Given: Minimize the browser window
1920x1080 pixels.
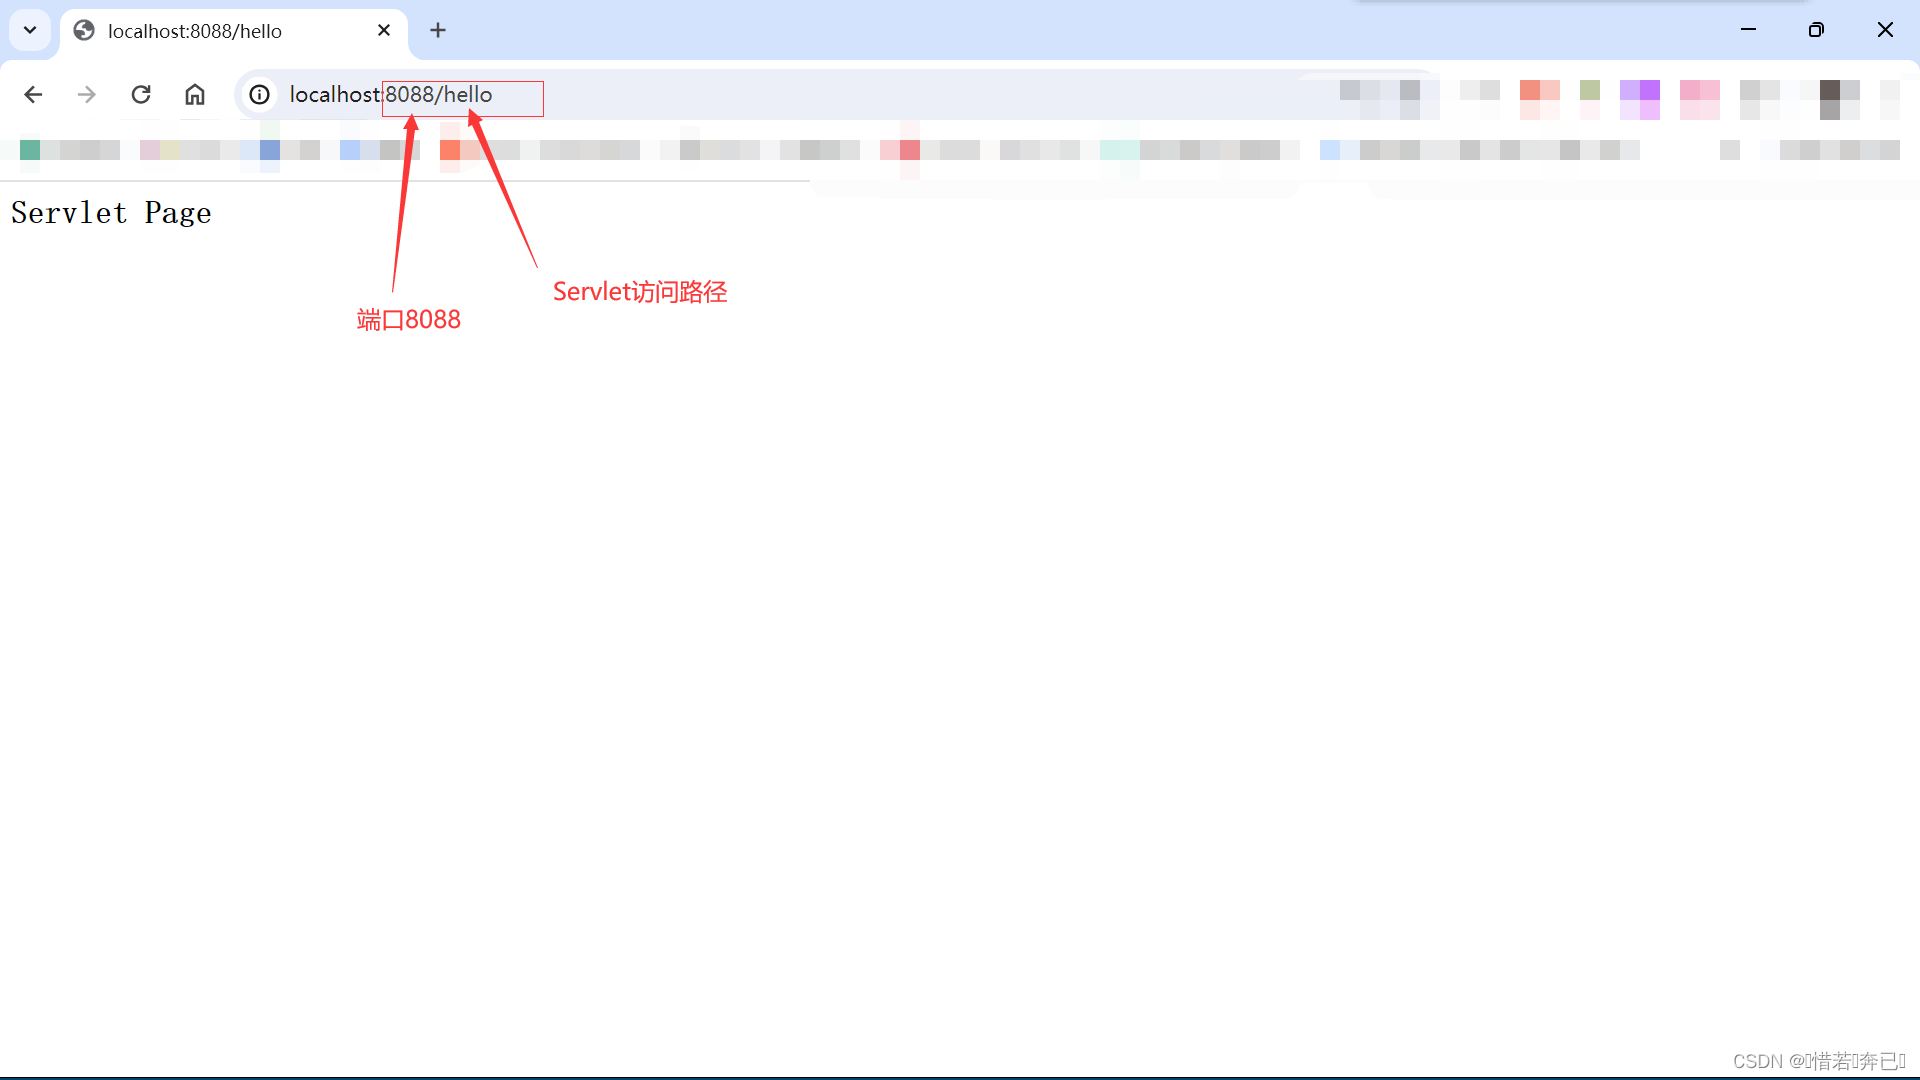Looking at the screenshot, I should (1748, 30).
